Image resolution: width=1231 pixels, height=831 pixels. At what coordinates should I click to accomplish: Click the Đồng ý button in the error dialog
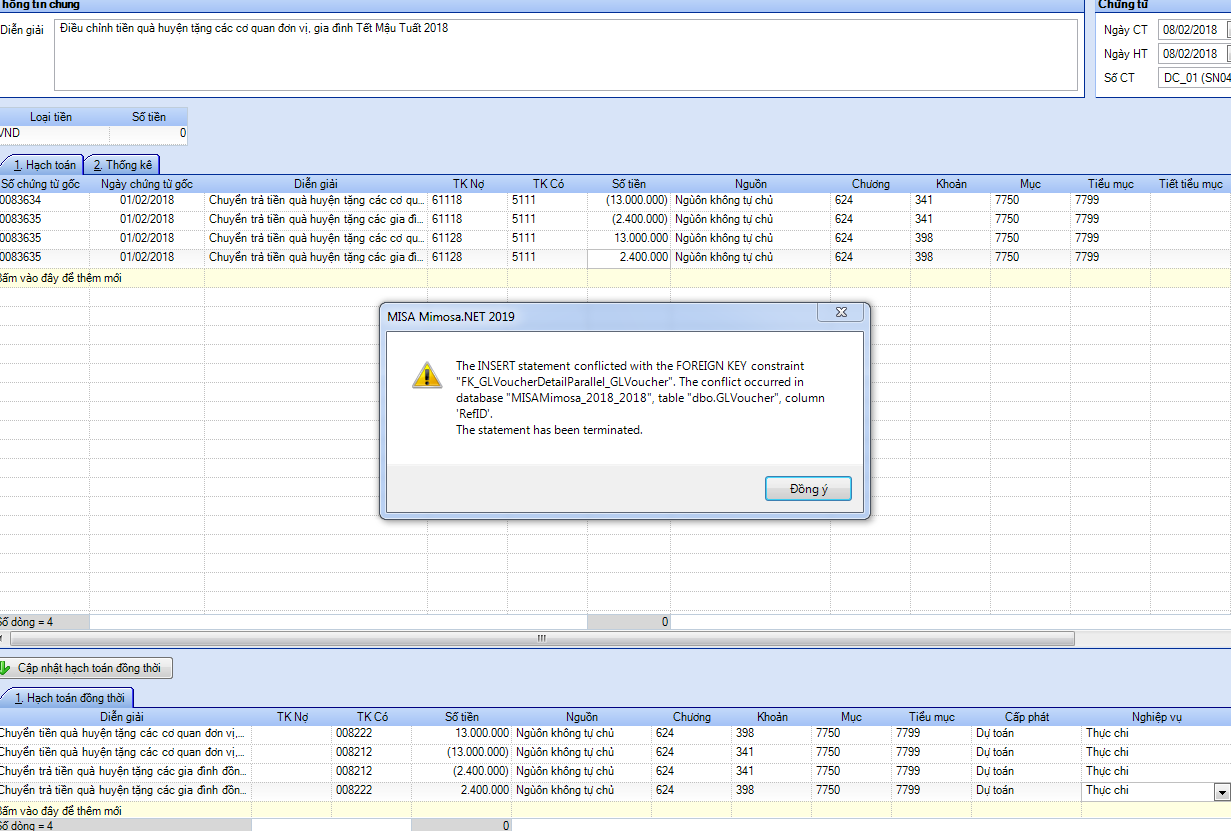coord(808,488)
